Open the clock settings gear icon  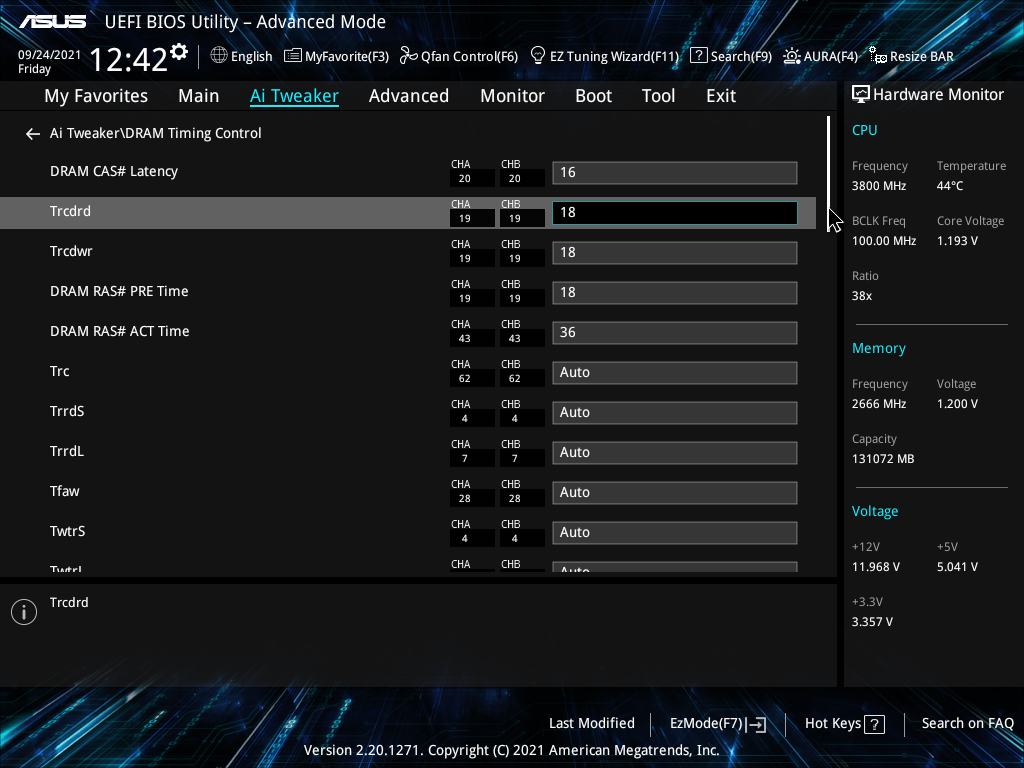179,51
